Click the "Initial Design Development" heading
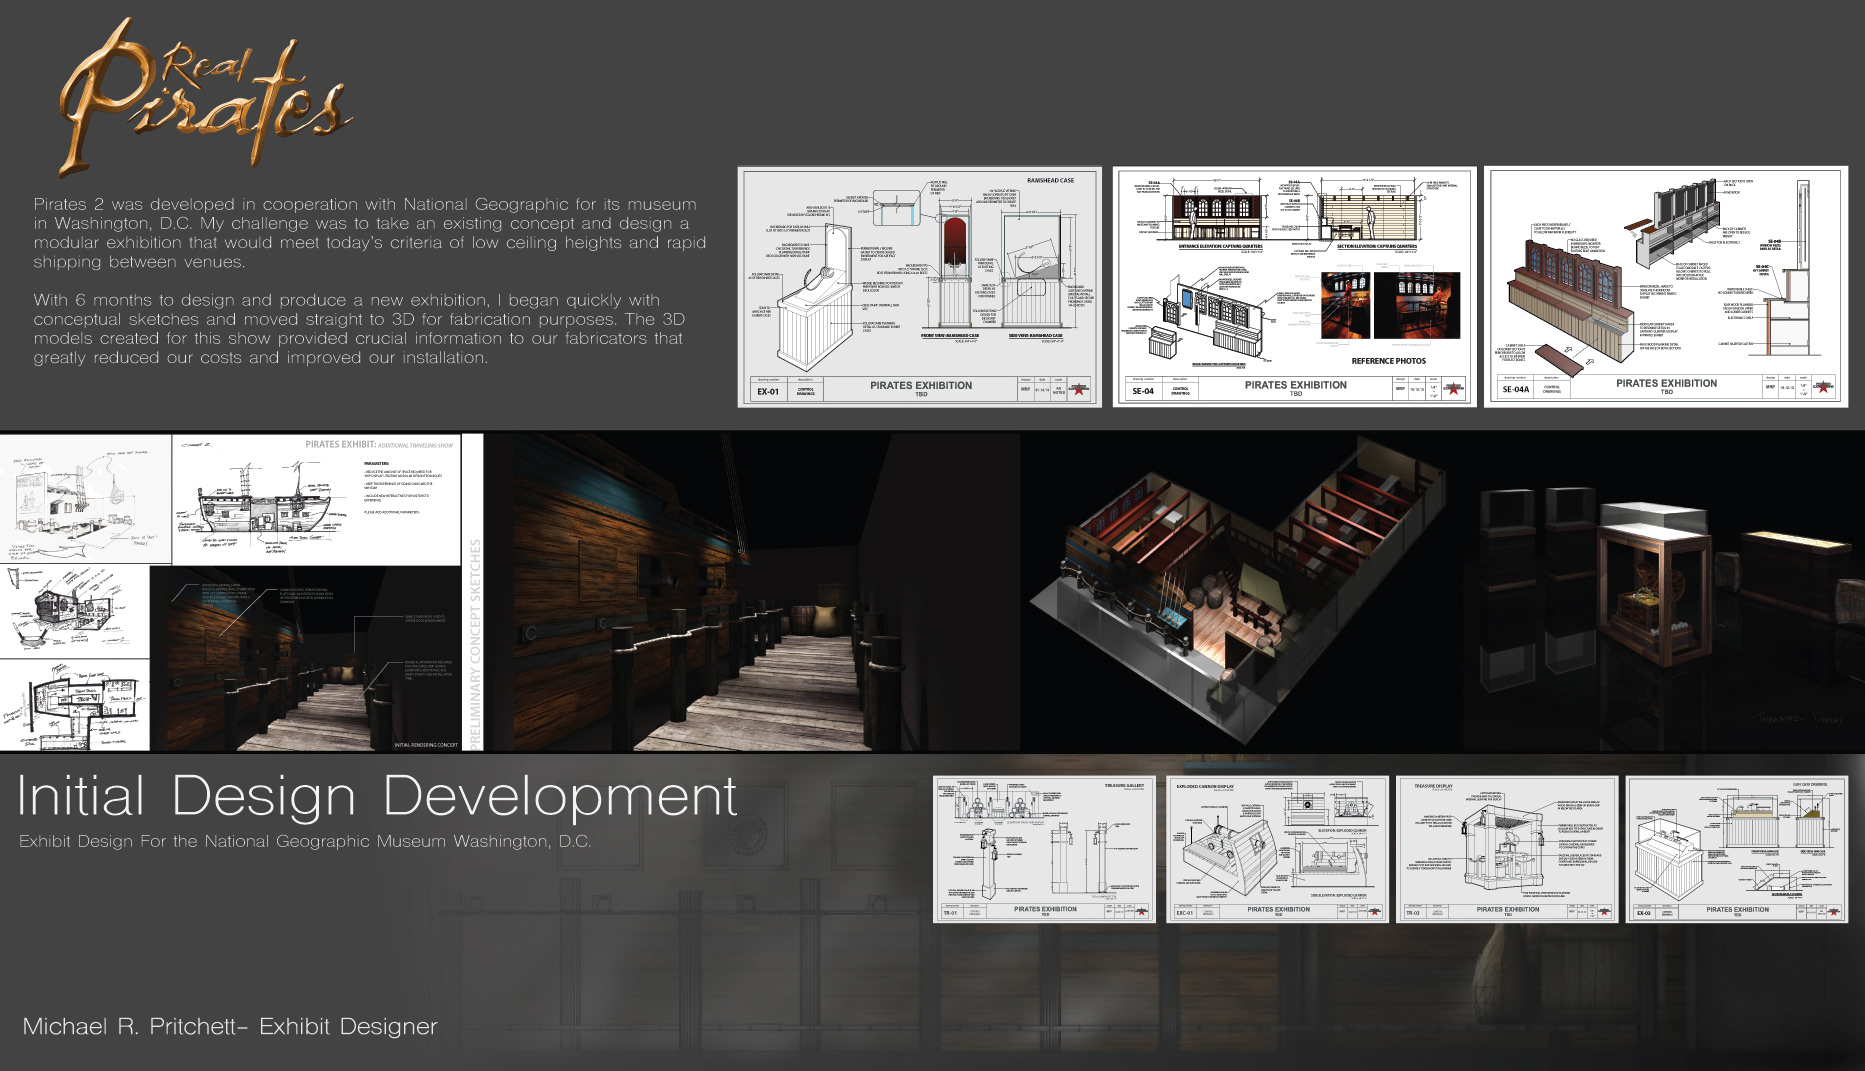 click(x=377, y=796)
